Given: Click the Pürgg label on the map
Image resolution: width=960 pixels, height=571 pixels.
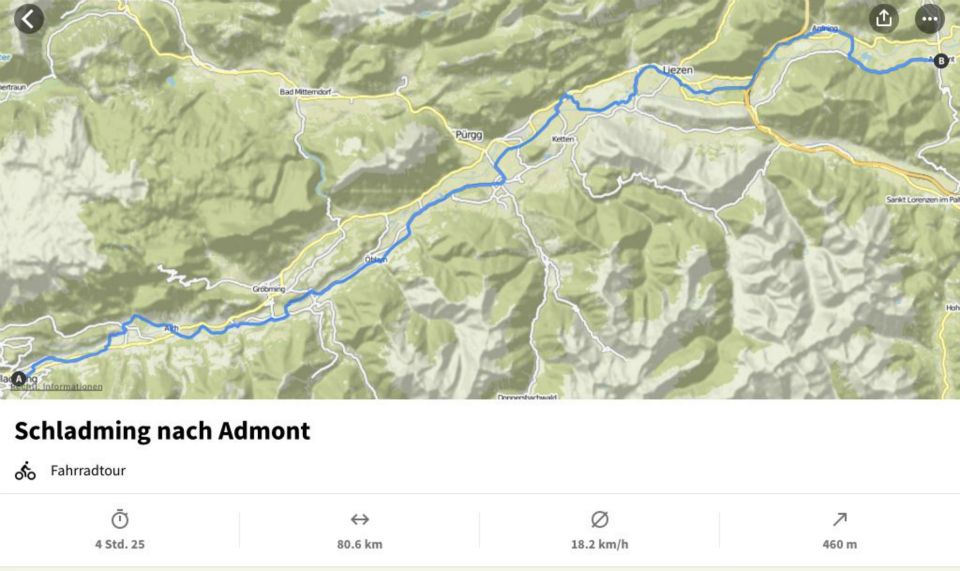Looking at the screenshot, I should pos(469,135).
